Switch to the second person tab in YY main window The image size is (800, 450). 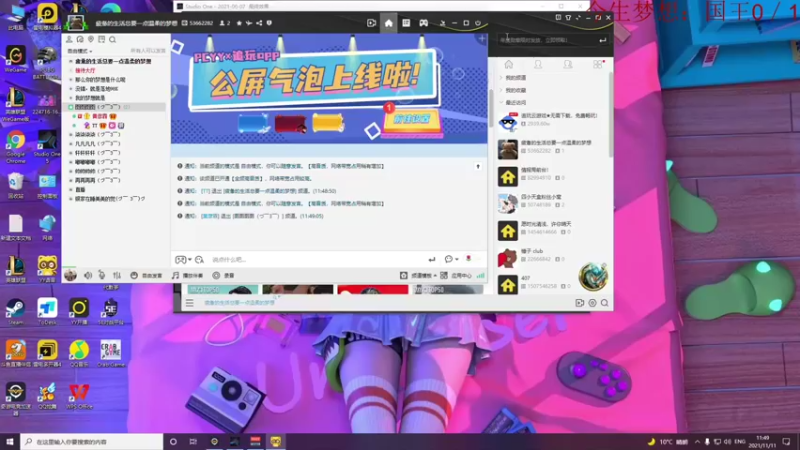tap(567, 64)
